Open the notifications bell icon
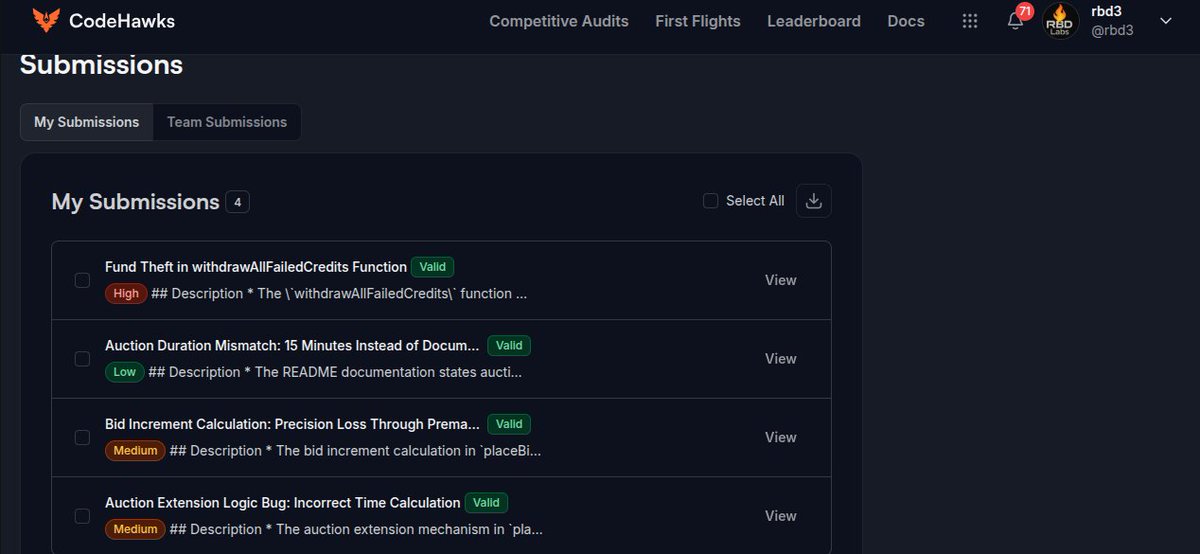Image resolution: width=1200 pixels, height=554 pixels. tap(1015, 21)
